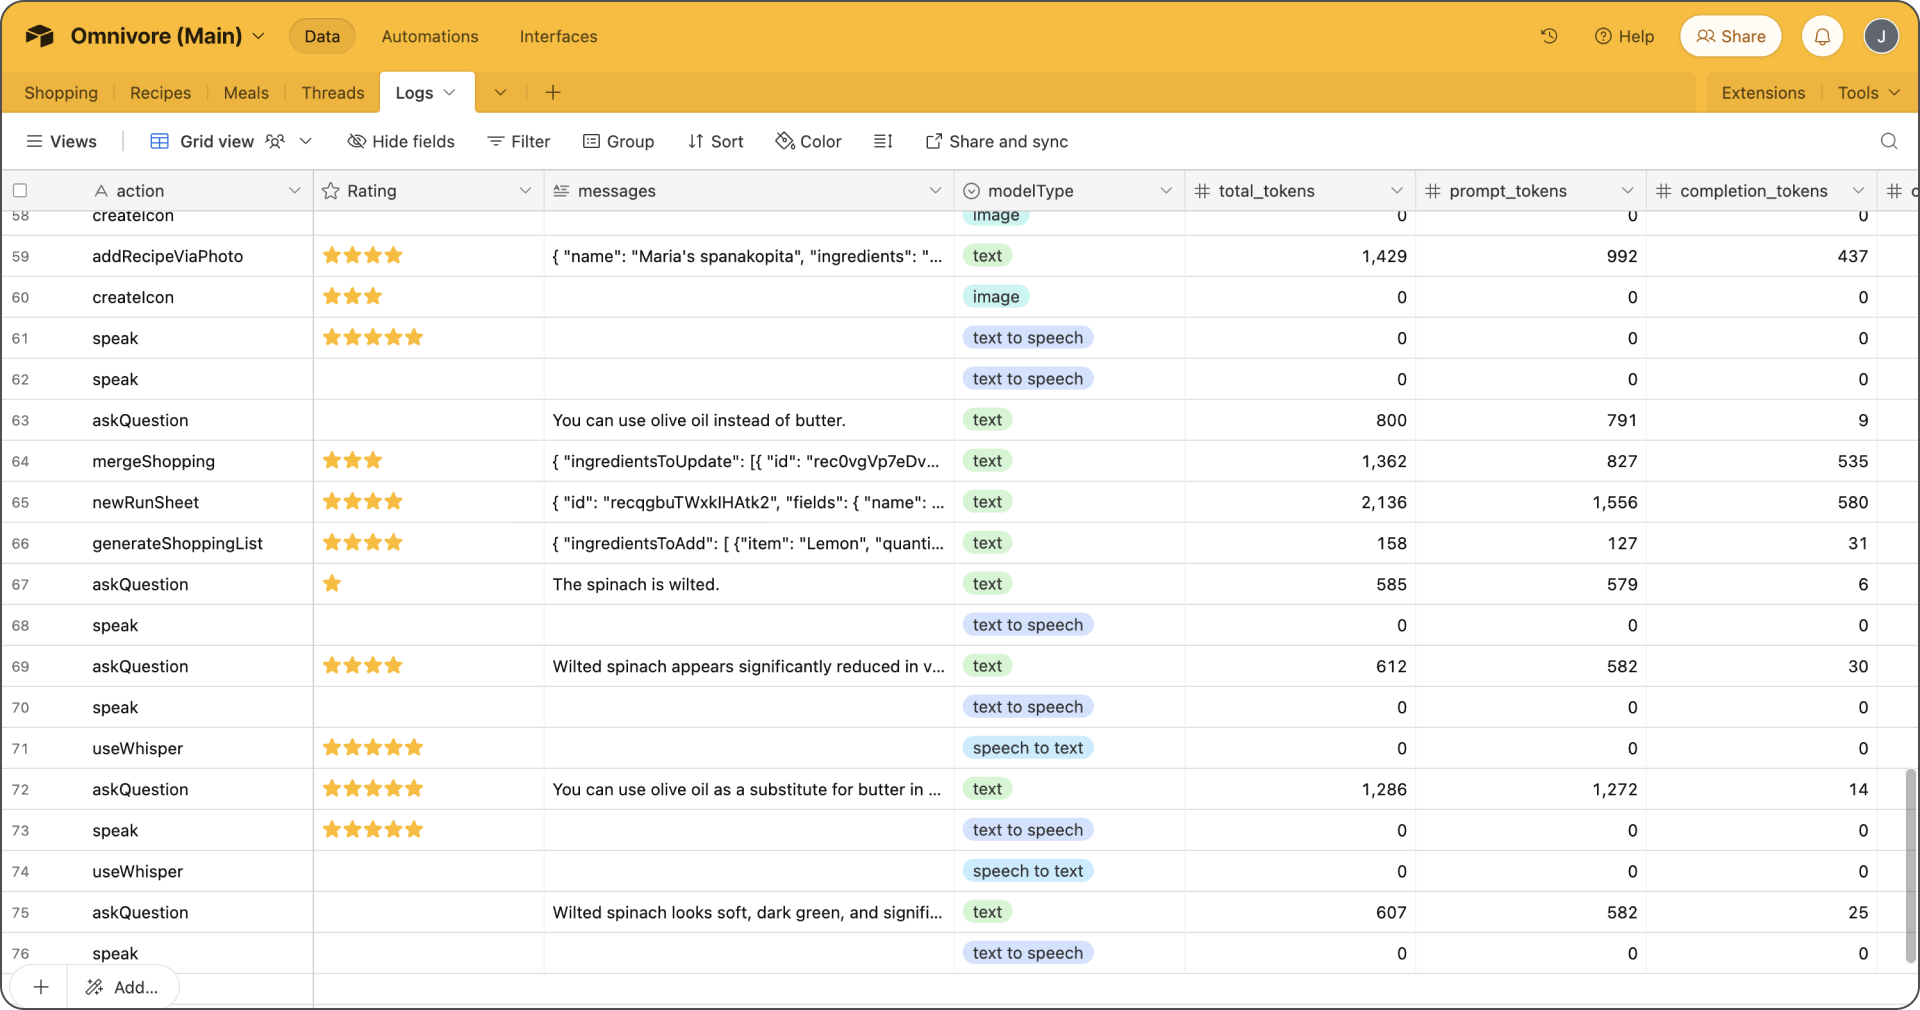Image resolution: width=1920 pixels, height=1010 pixels.
Task: Hide fields in the grid
Action: [400, 141]
